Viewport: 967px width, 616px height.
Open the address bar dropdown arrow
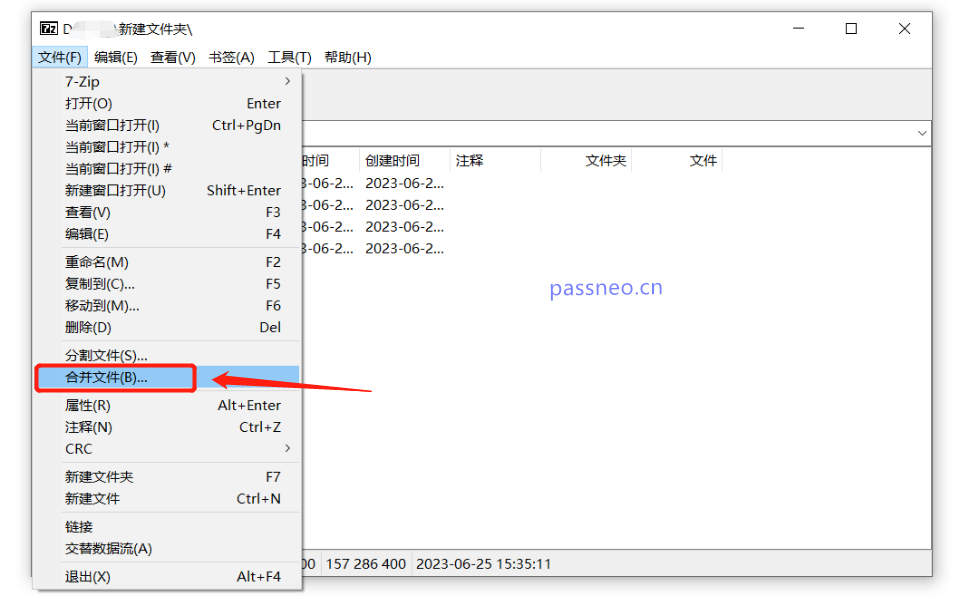(x=921, y=133)
